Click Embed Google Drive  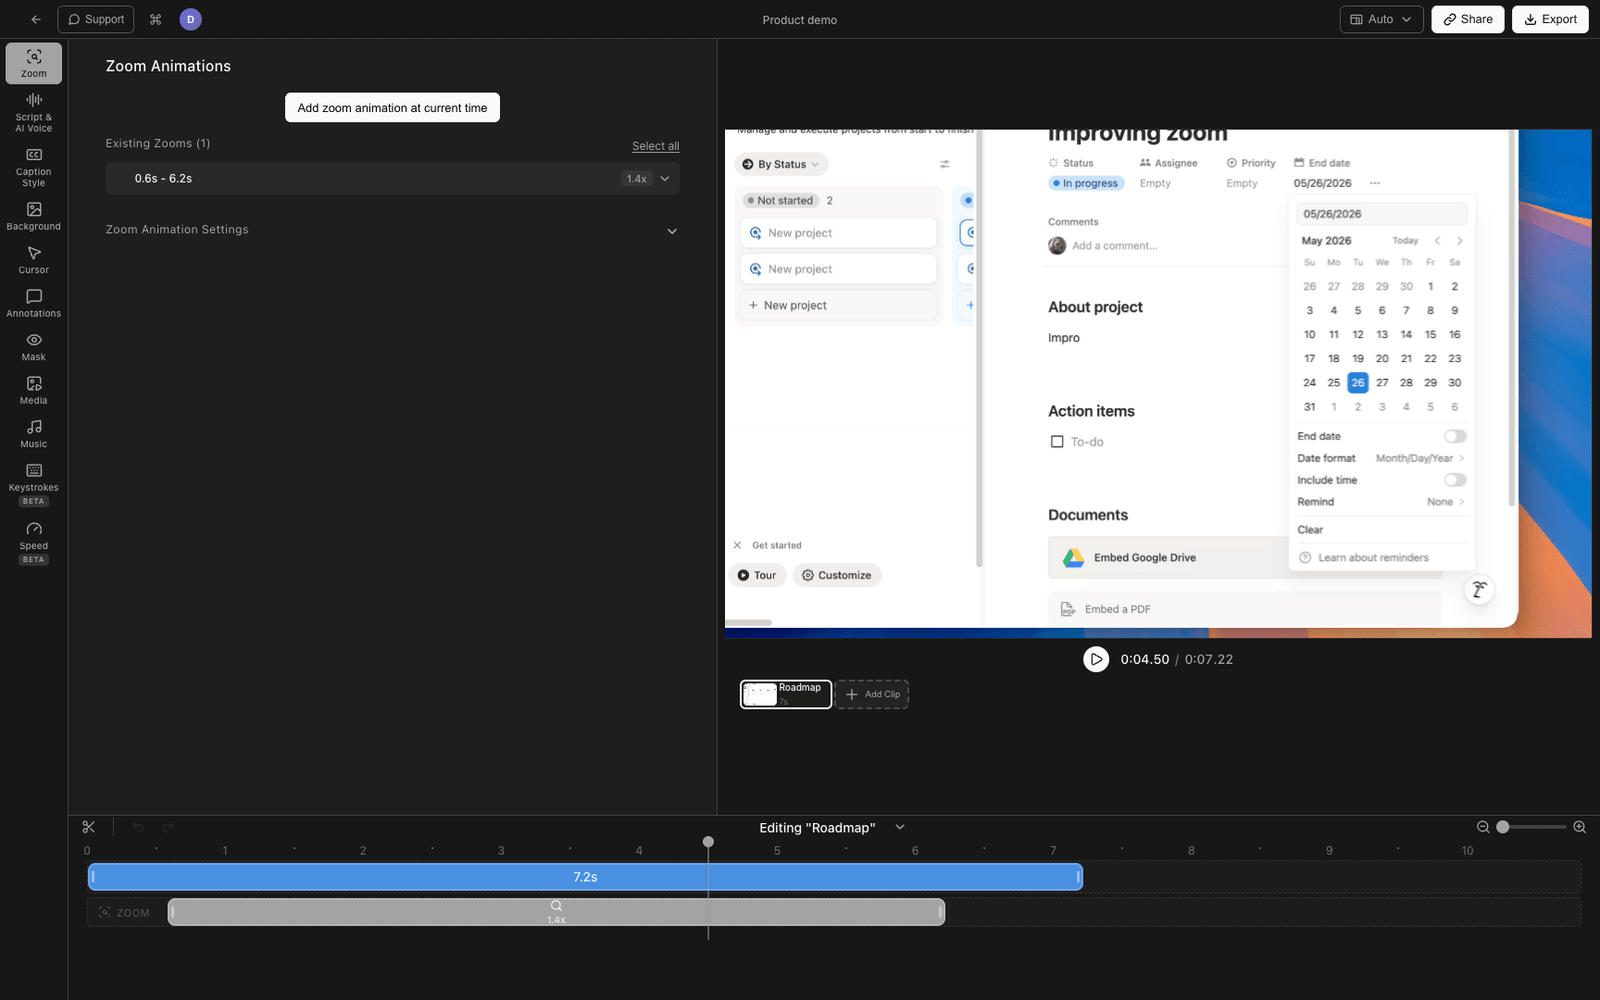click(x=1167, y=558)
